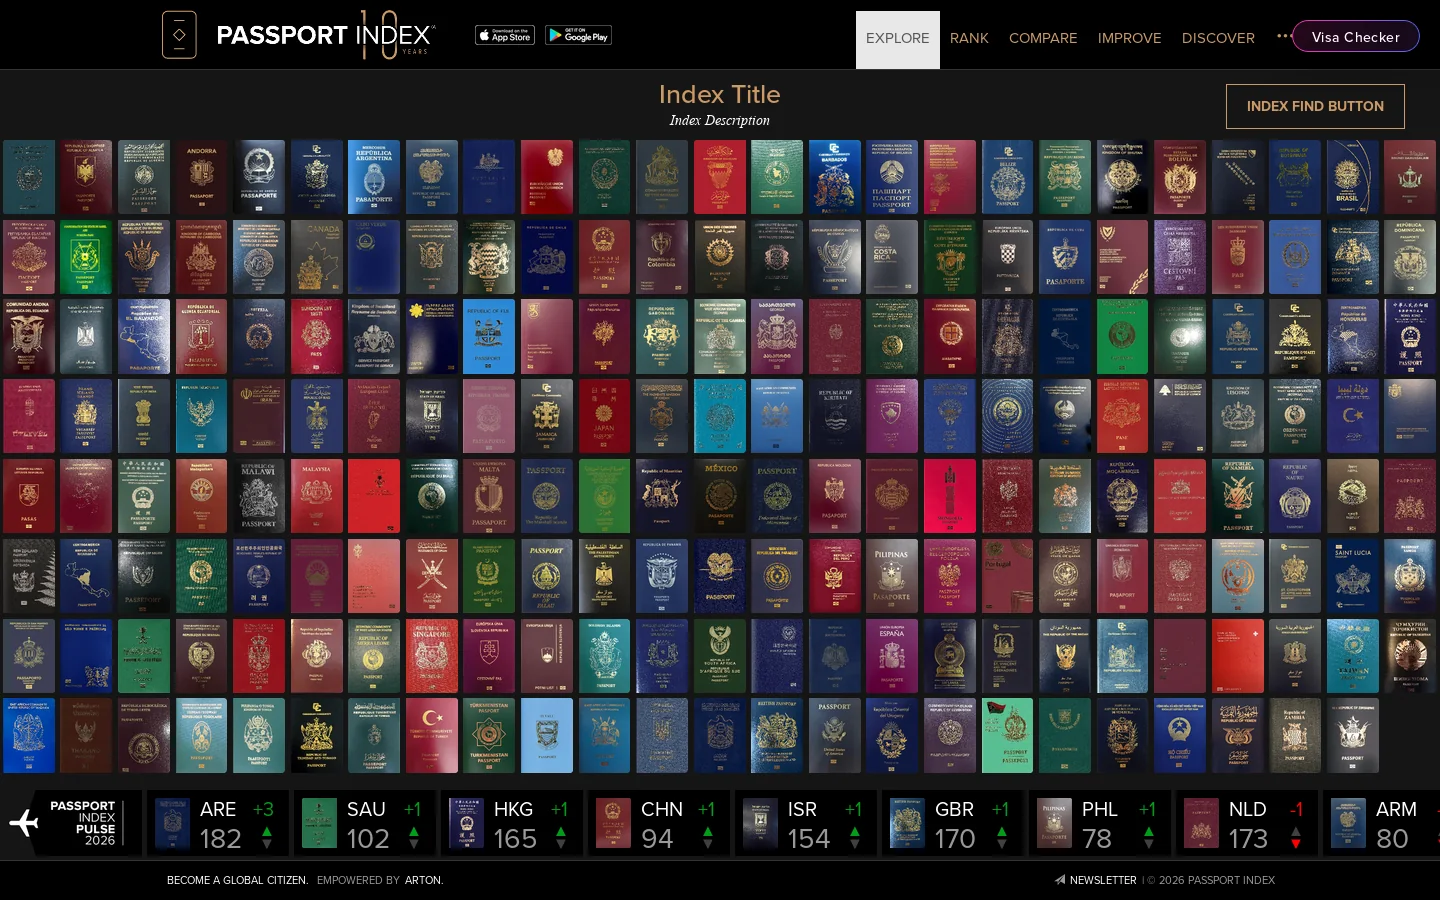This screenshot has height=900, width=1440.
Task: Expand the three-dots more menu
Action: point(1284,36)
